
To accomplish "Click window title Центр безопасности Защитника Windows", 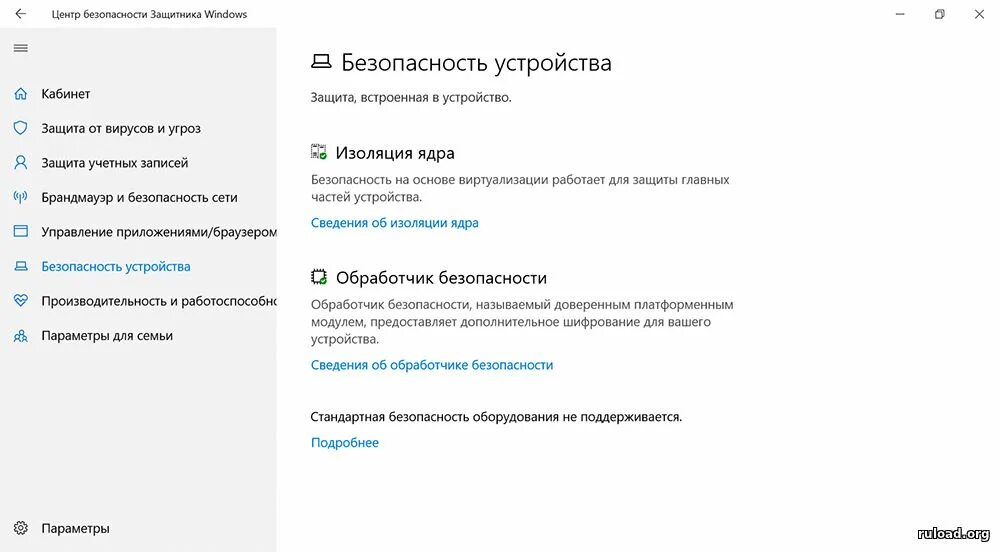I will (x=149, y=14).
